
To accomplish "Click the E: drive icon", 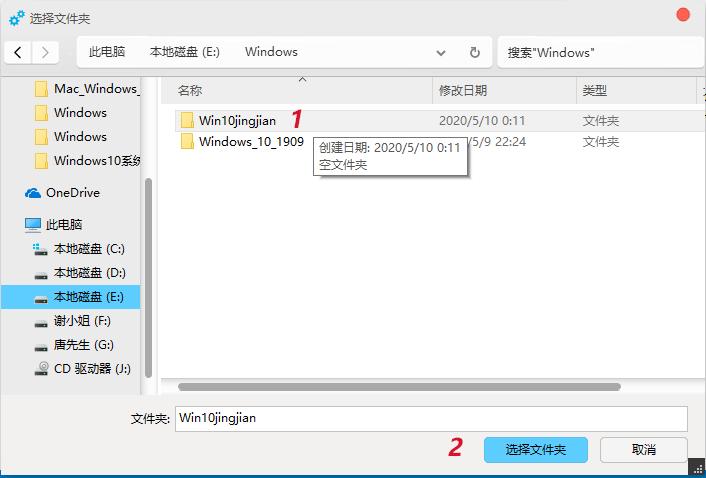I will tap(41, 299).
